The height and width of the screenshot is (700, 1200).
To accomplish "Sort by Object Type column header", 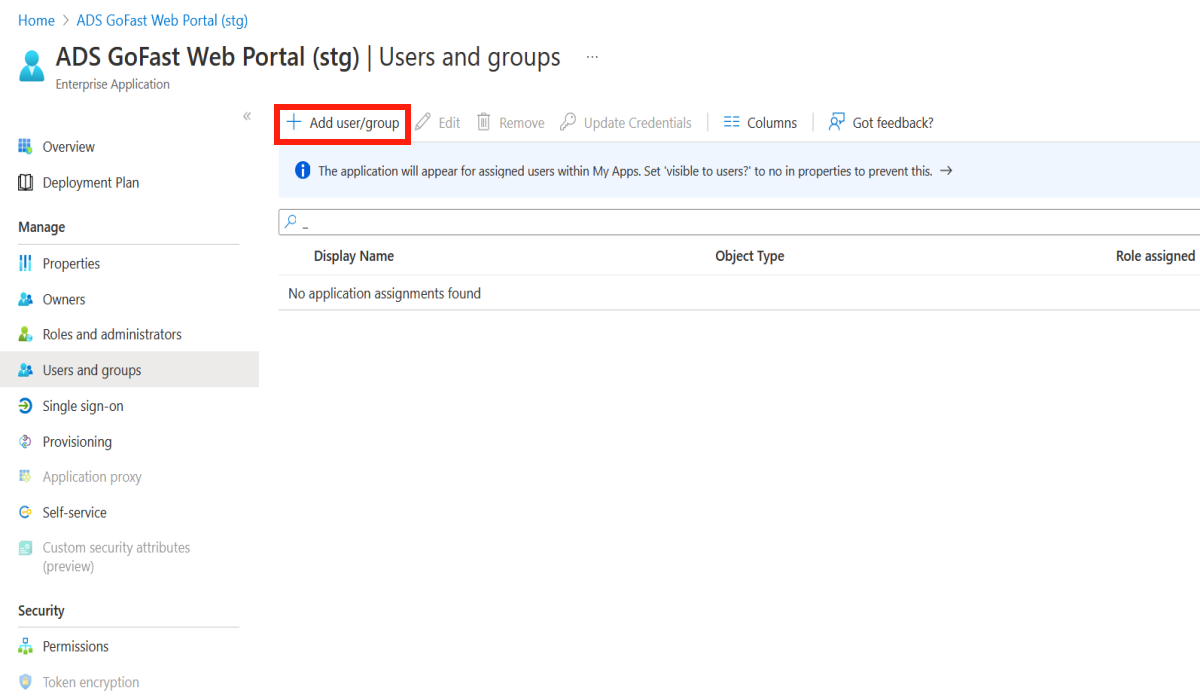I will [750, 256].
